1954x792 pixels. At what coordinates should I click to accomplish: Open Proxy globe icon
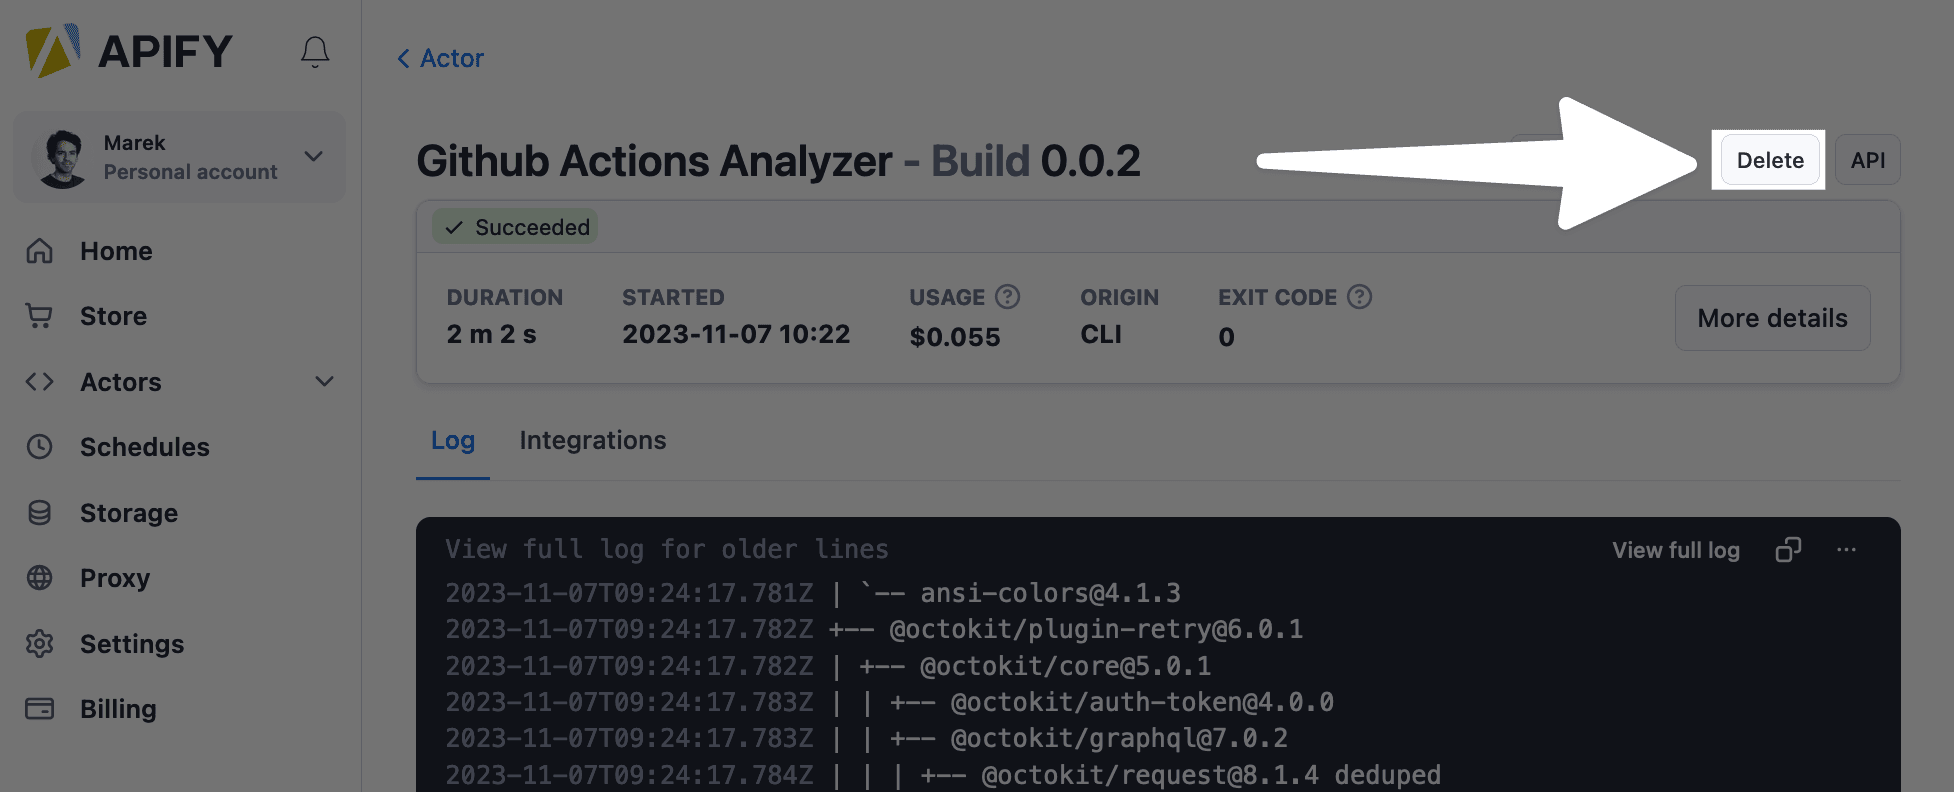coord(39,578)
